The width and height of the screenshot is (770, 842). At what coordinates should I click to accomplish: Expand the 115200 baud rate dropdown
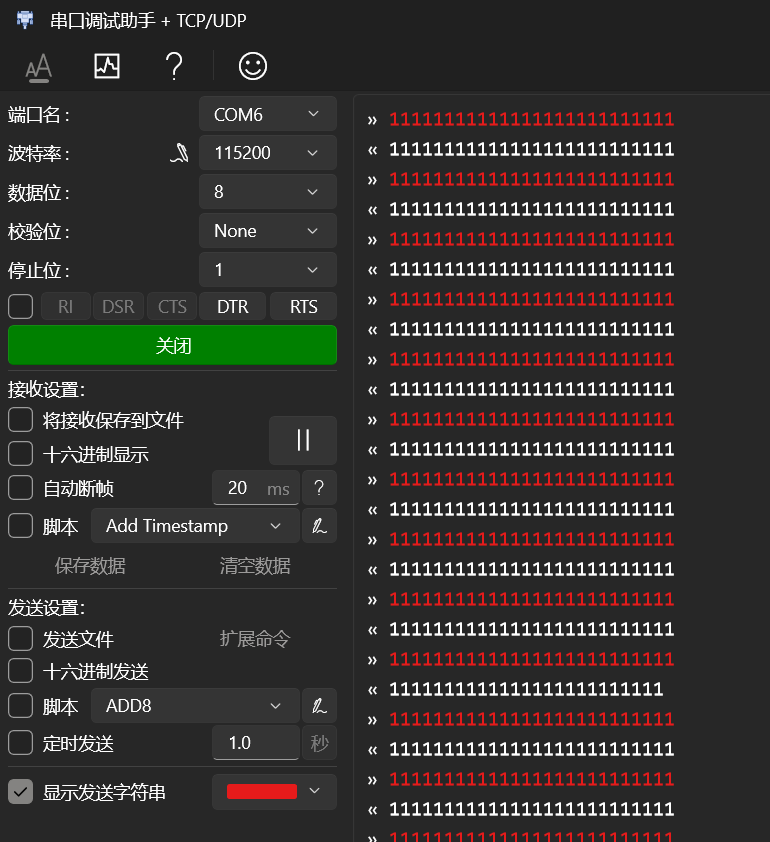(x=267, y=153)
